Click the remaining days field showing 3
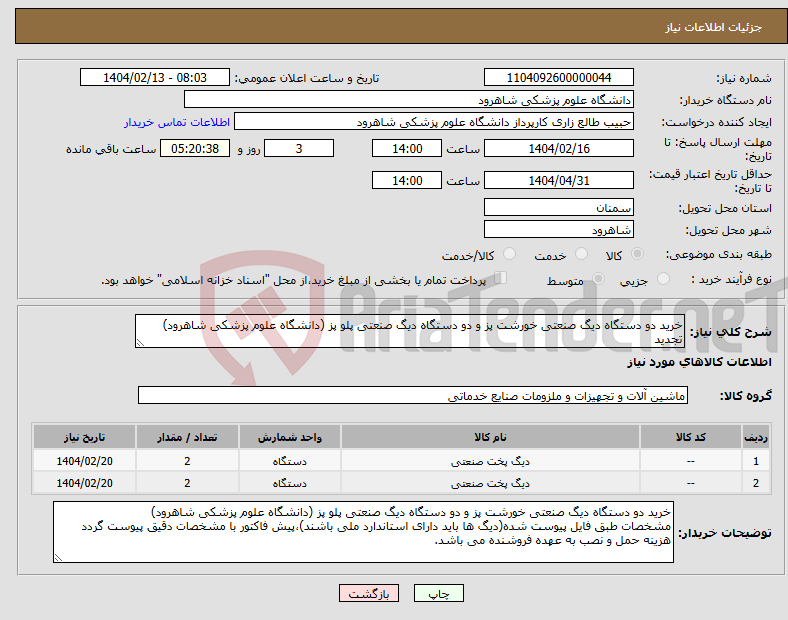 299,148
